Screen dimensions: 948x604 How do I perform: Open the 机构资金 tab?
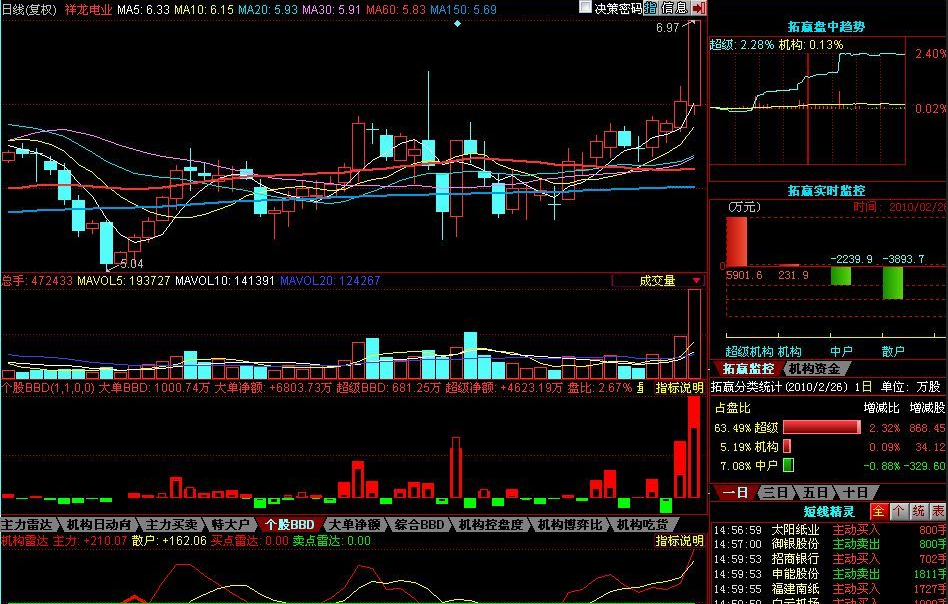813,368
